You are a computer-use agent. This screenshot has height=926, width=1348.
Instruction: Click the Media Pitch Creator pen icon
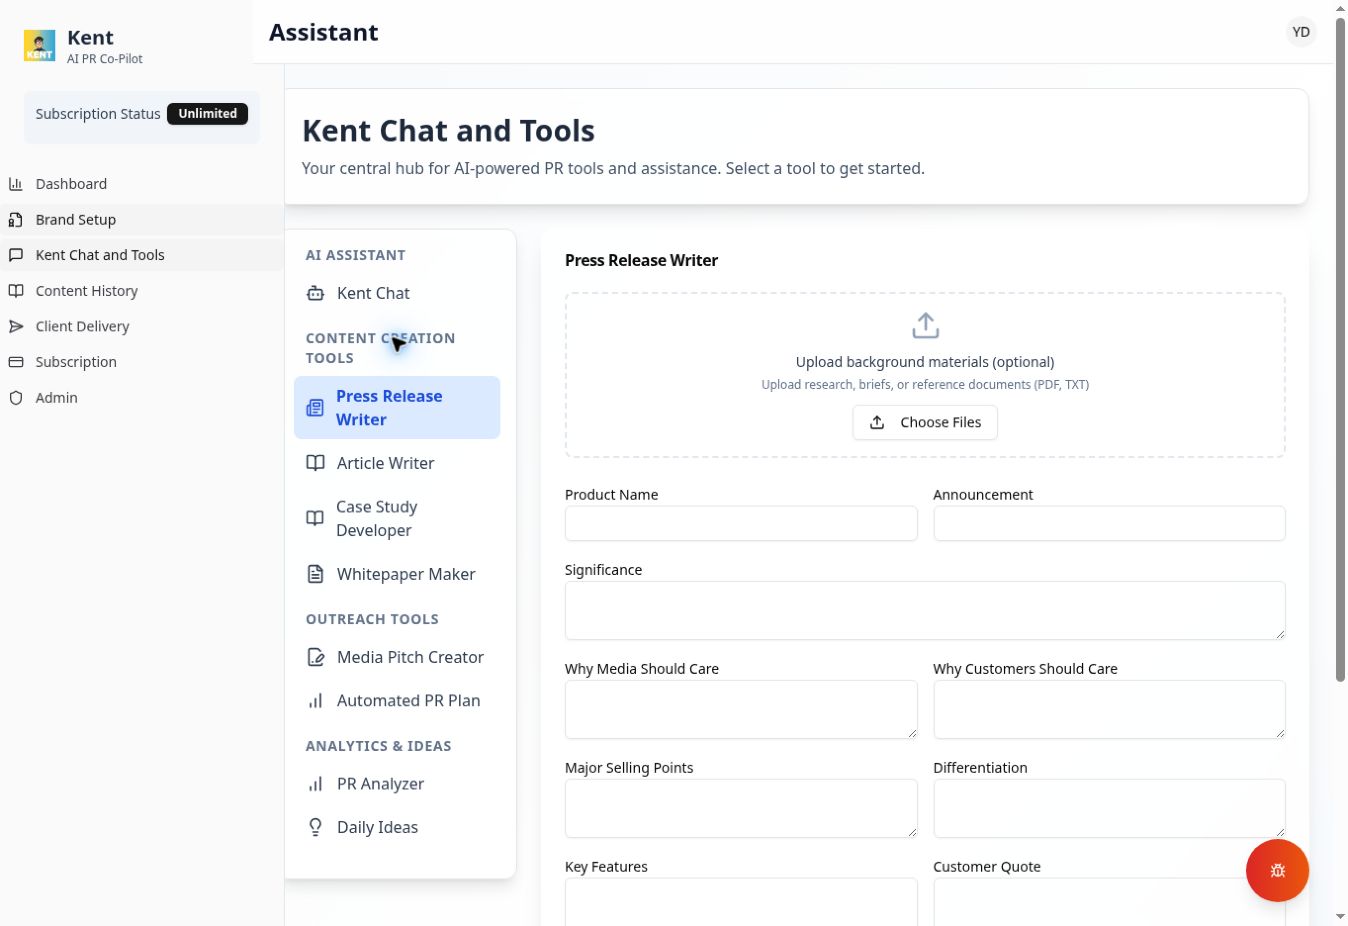pyautogui.click(x=315, y=657)
